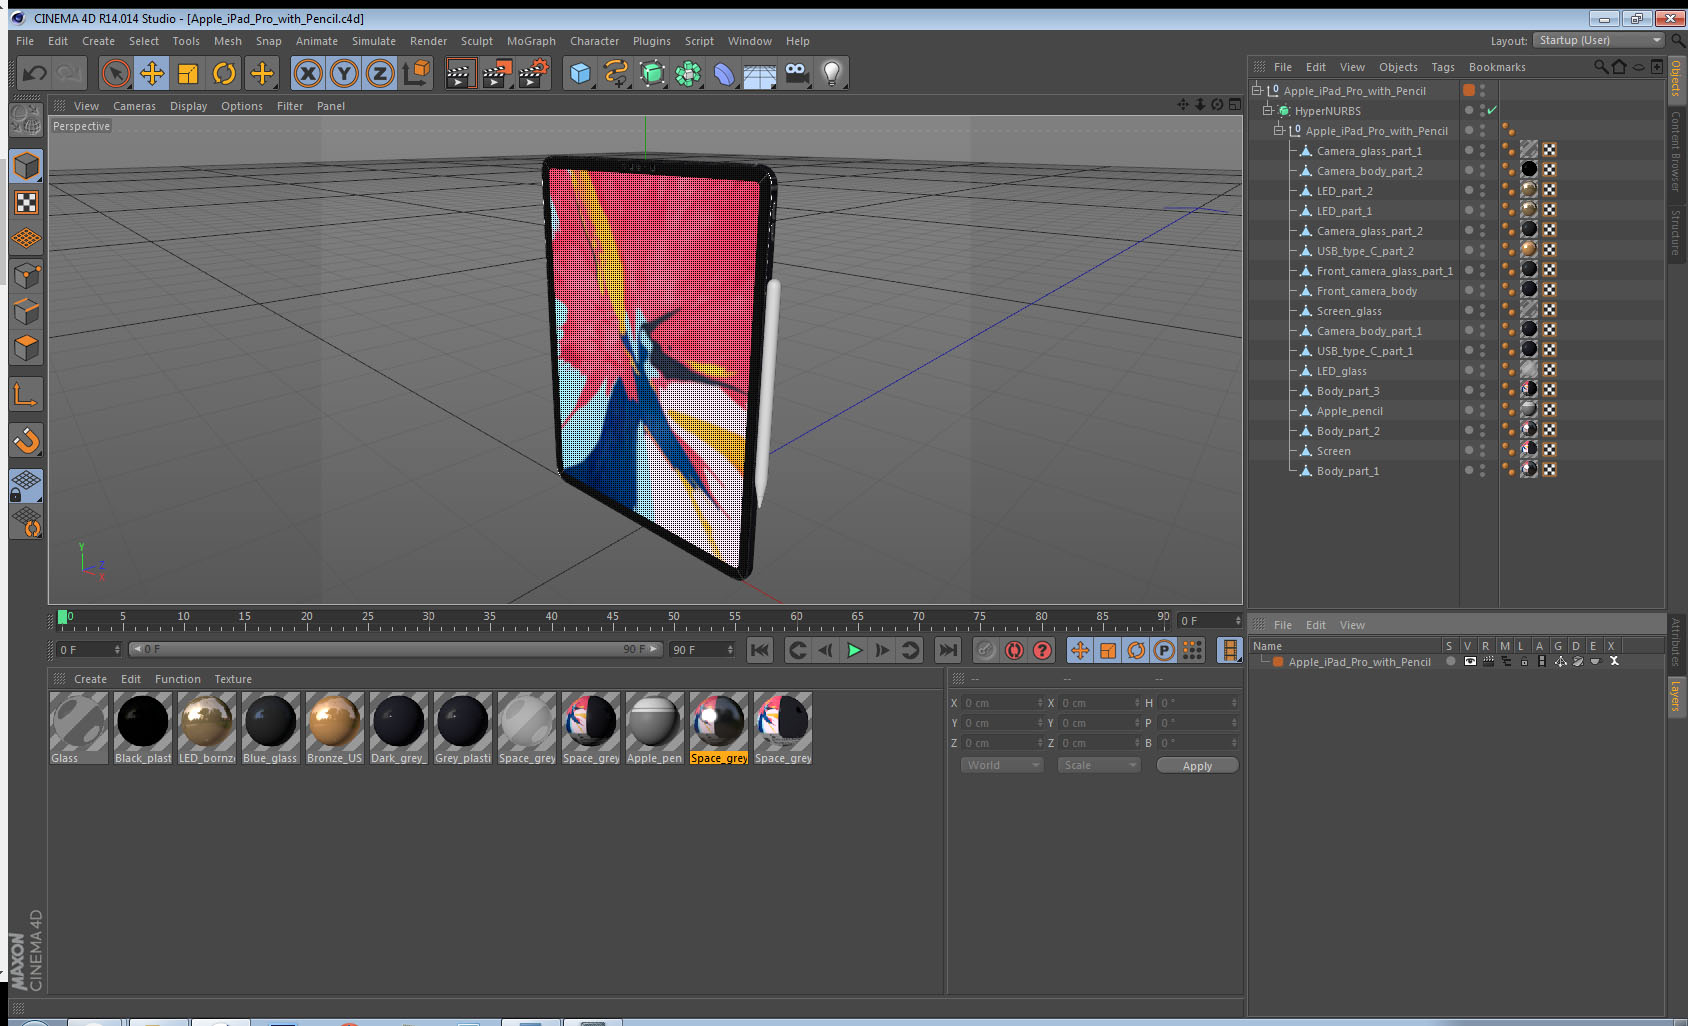The height and width of the screenshot is (1026, 1688).
Task: Open Edit Render Settings
Action: click(534, 73)
